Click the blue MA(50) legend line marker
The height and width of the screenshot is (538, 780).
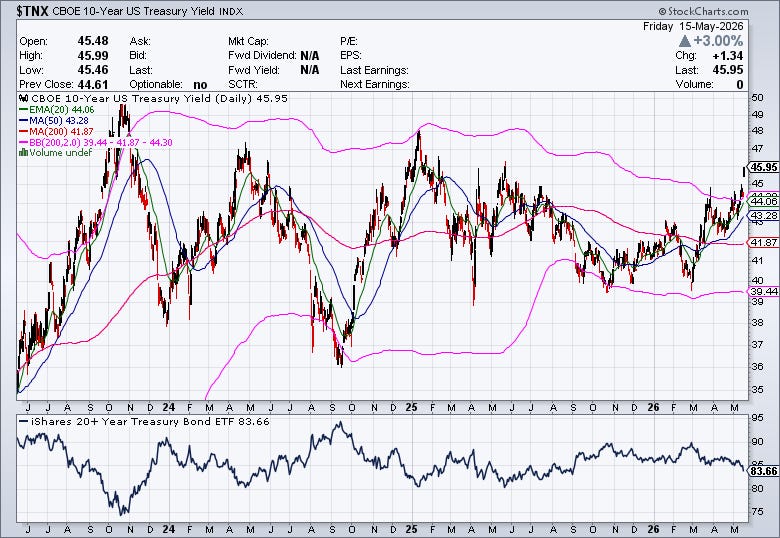23,121
